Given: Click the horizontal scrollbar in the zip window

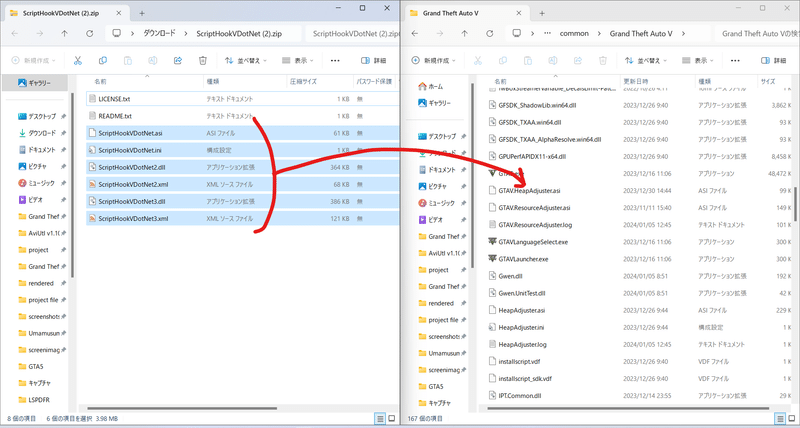Looking at the screenshot, I should click(x=182, y=408).
